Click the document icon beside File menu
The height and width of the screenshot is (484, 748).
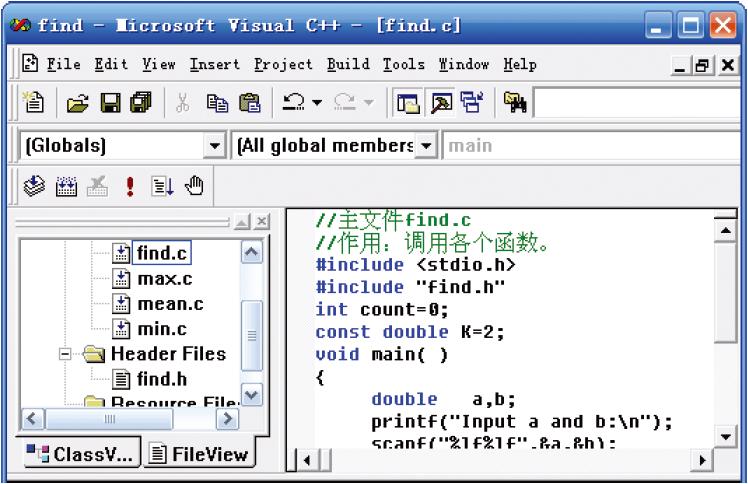[x=30, y=63]
